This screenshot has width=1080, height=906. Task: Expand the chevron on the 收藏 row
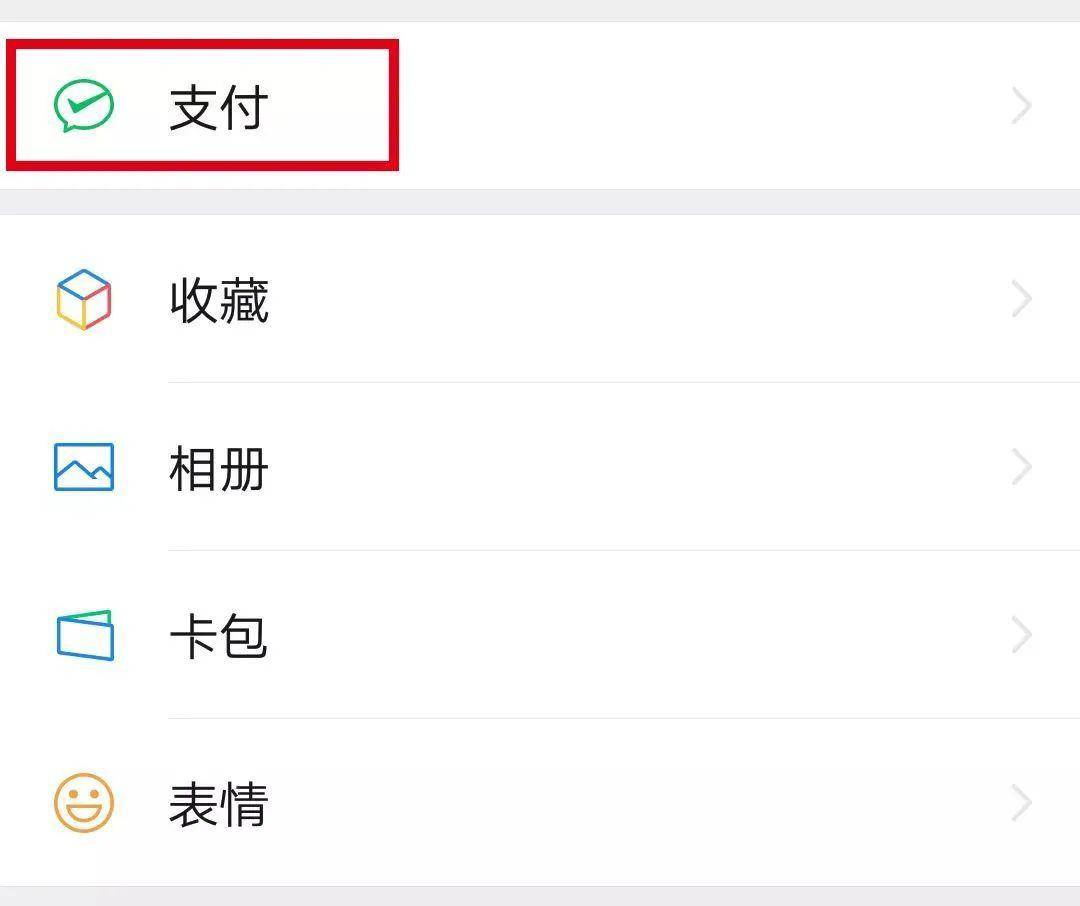(1021, 299)
